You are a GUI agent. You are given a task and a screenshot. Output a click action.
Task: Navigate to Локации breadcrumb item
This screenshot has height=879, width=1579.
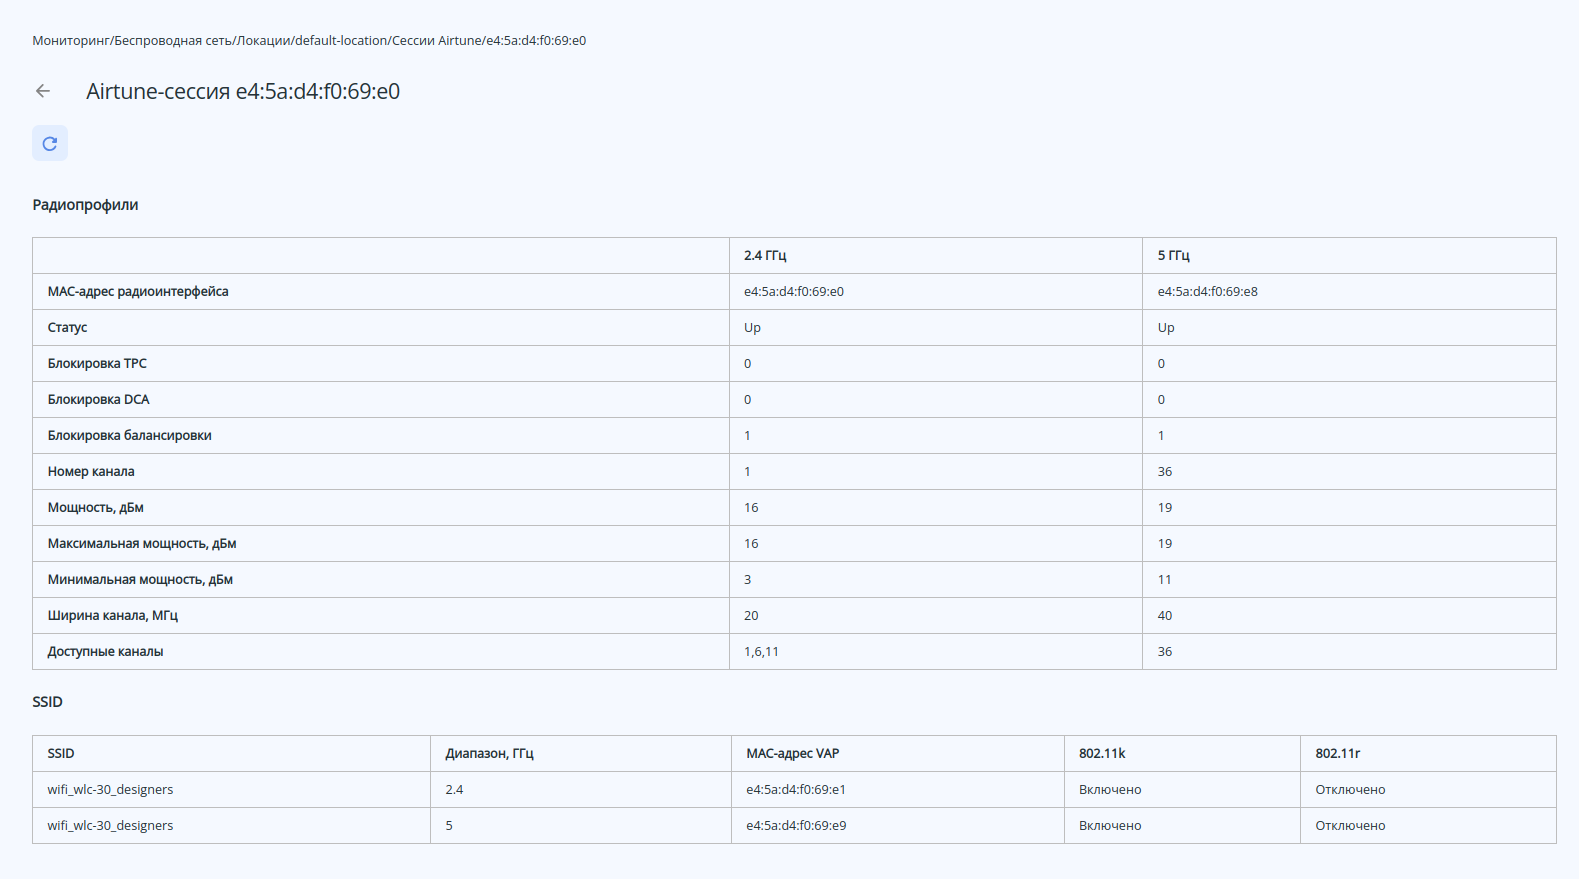point(264,41)
